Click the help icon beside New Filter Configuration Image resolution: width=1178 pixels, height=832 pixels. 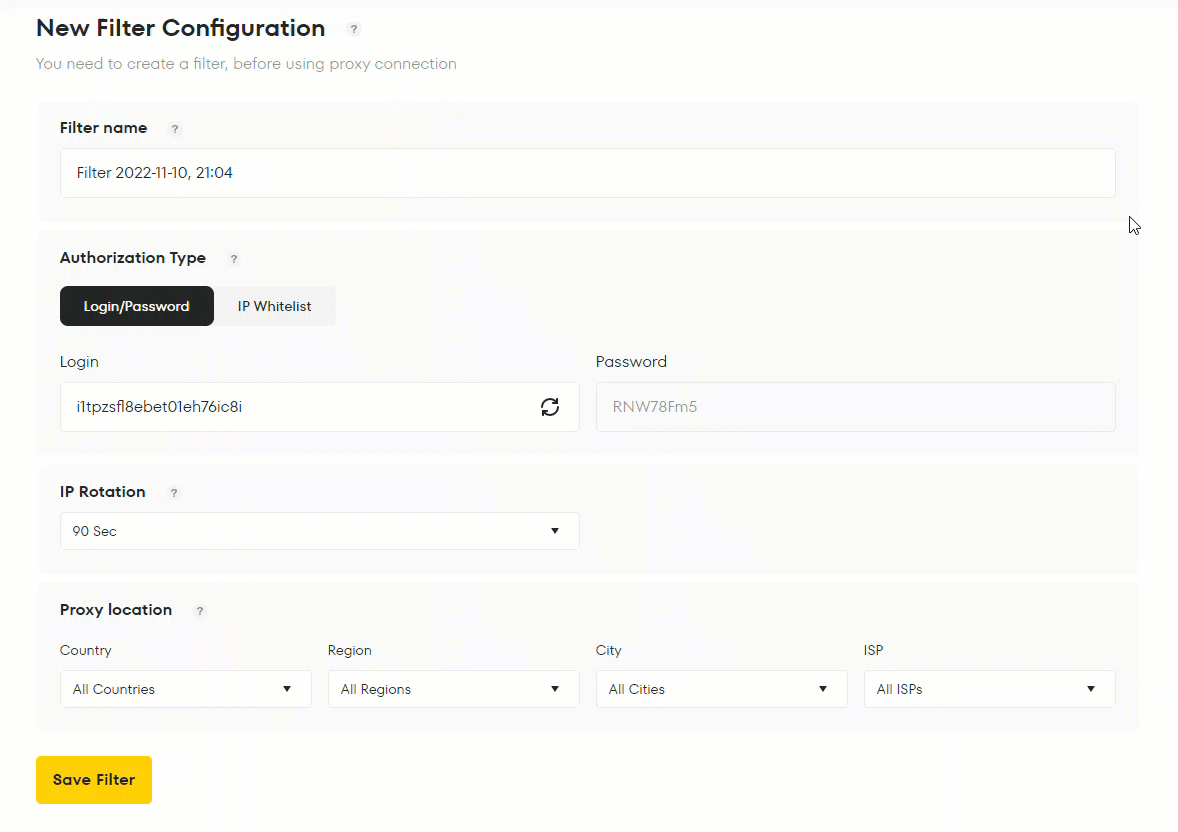point(353,29)
